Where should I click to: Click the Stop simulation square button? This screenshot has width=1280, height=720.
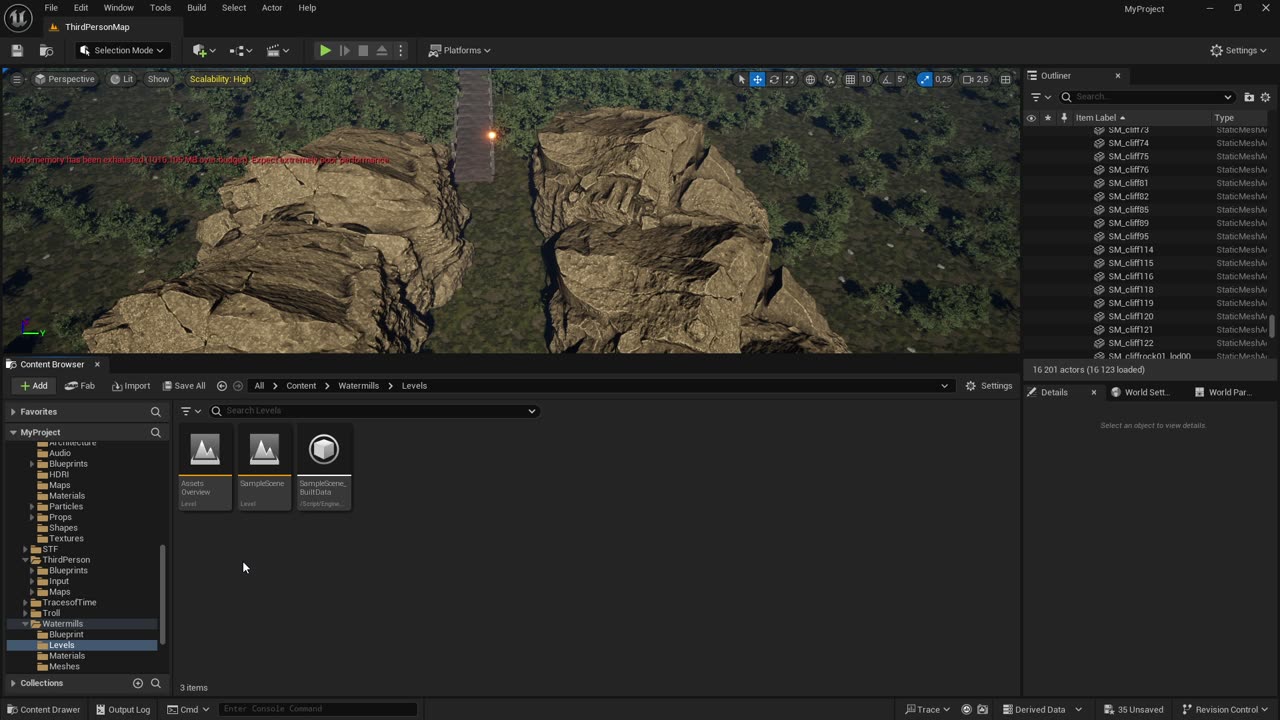click(x=363, y=50)
